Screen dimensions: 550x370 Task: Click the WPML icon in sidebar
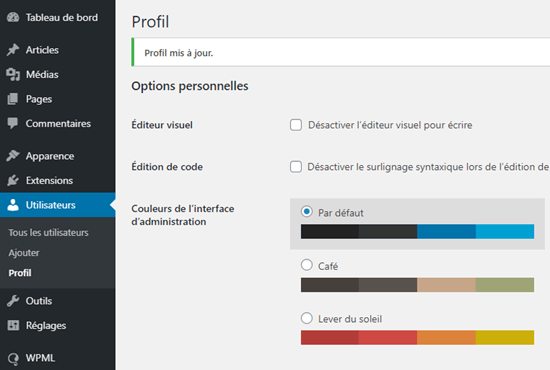(x=13, y=358)
